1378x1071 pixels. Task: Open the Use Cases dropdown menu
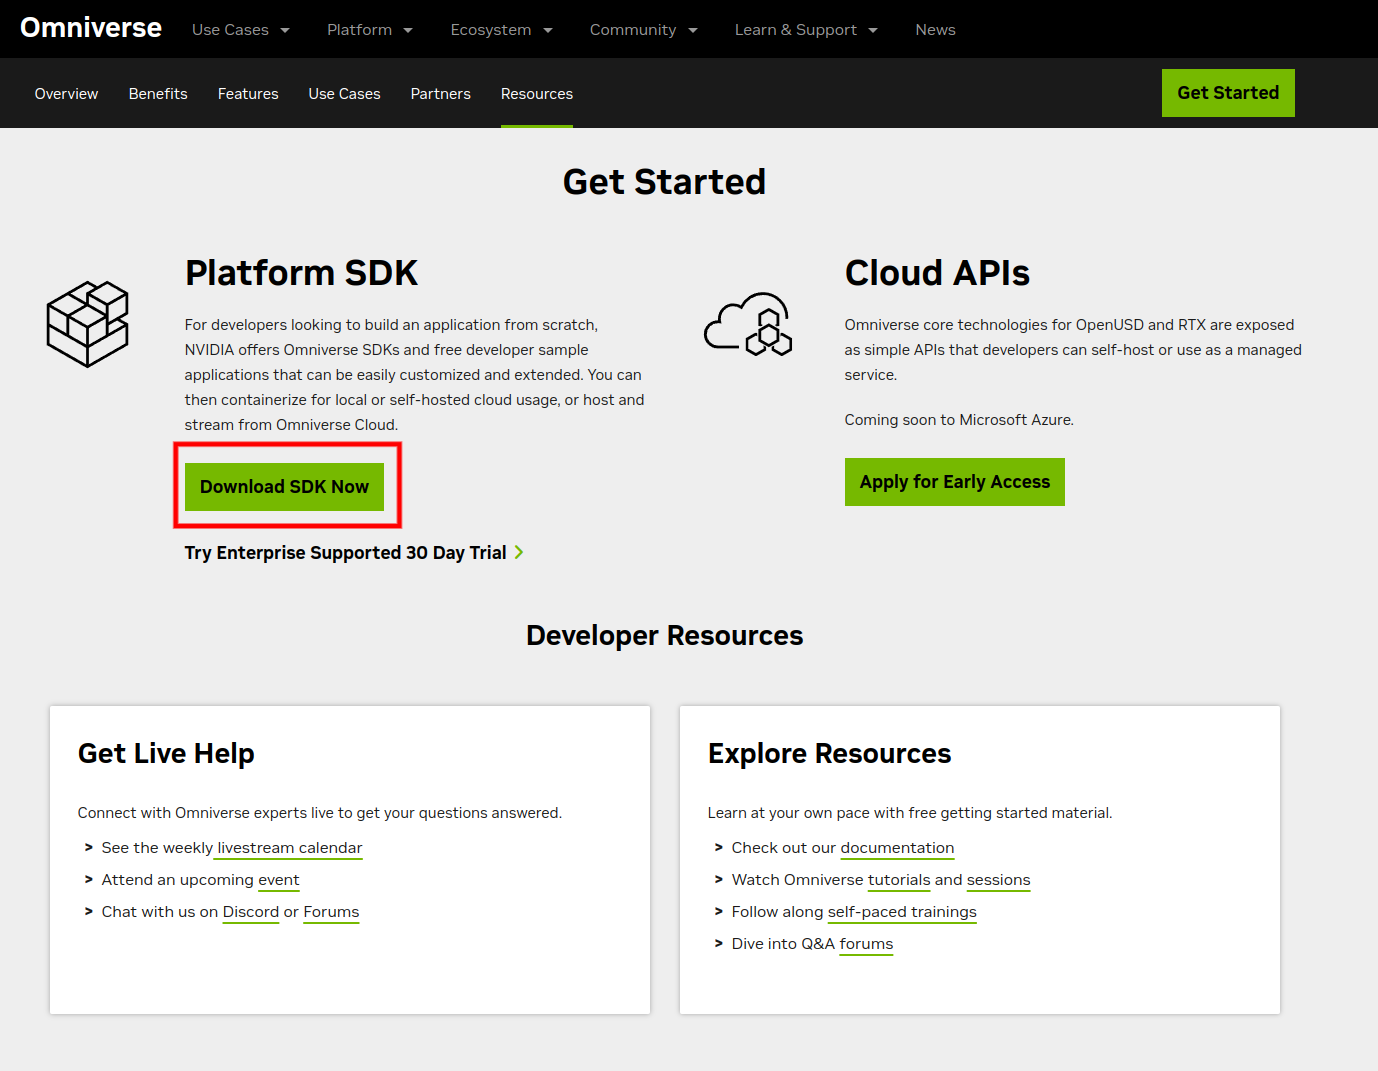[241, 30]
